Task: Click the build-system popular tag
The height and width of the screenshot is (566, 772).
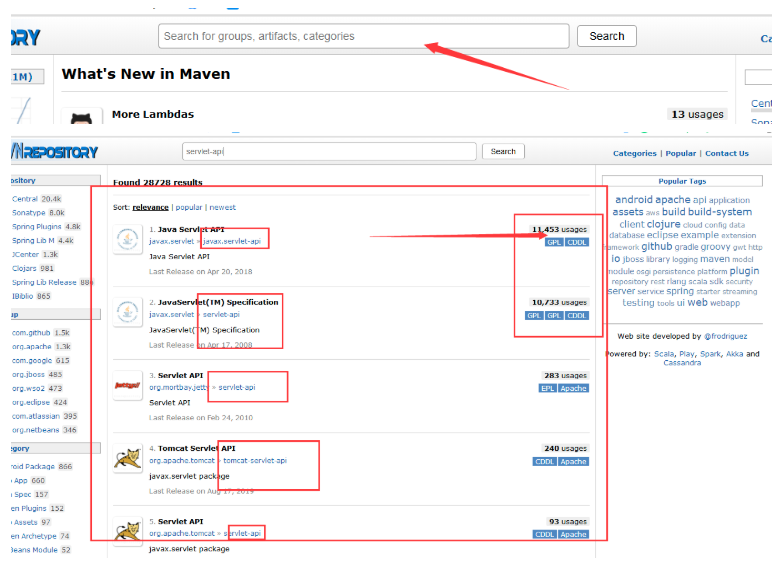Action: click(x=720, y=212)
